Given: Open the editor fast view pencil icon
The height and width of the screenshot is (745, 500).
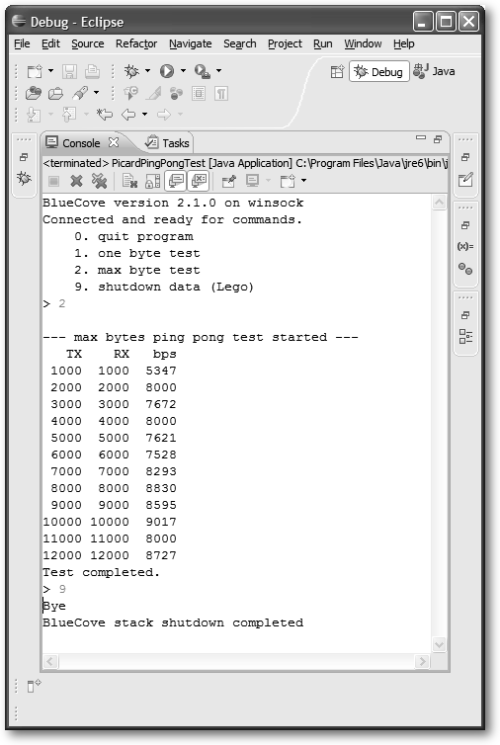Looking at the screenshot, I should coord(465,180).
